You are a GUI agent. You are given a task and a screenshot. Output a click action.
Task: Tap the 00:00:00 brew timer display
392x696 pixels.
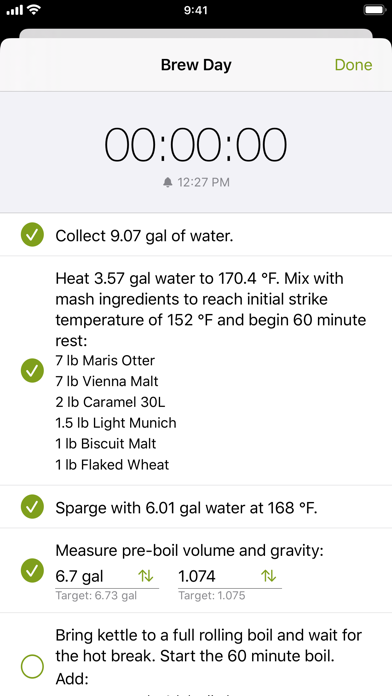pos(196,145)
